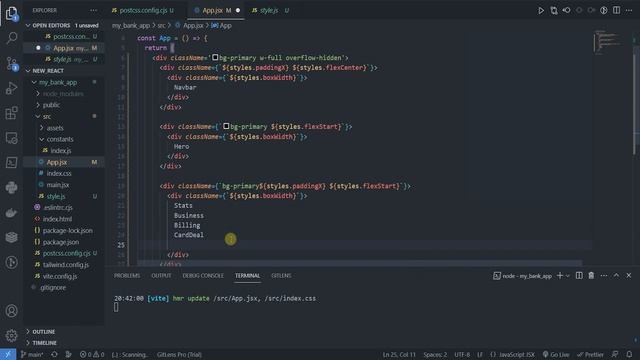Open the Remote Explorer icon

coord(11,138)
